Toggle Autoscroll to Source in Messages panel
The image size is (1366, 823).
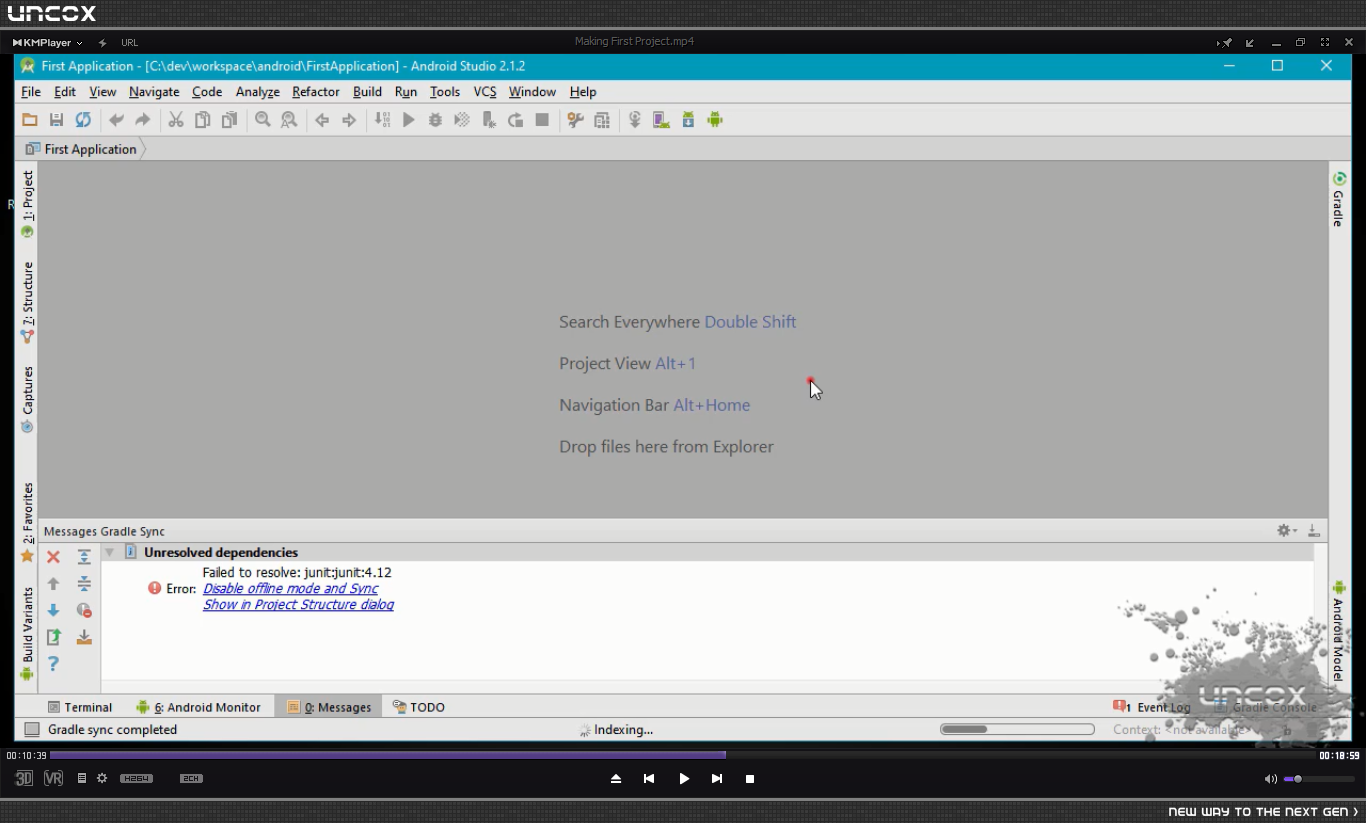(84, 637)
